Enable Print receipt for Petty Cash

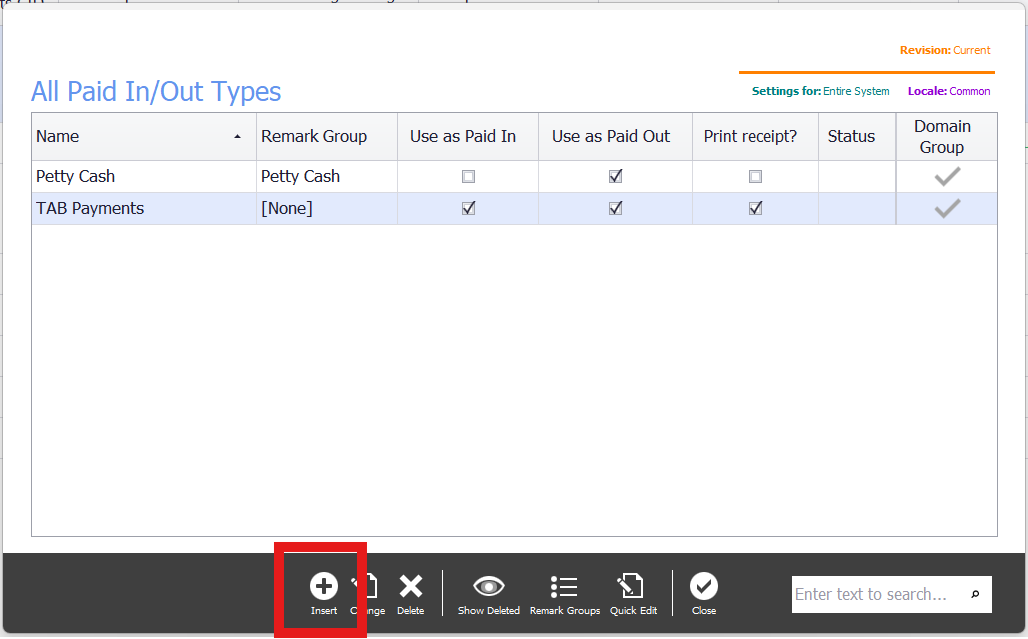coord(755,176)
